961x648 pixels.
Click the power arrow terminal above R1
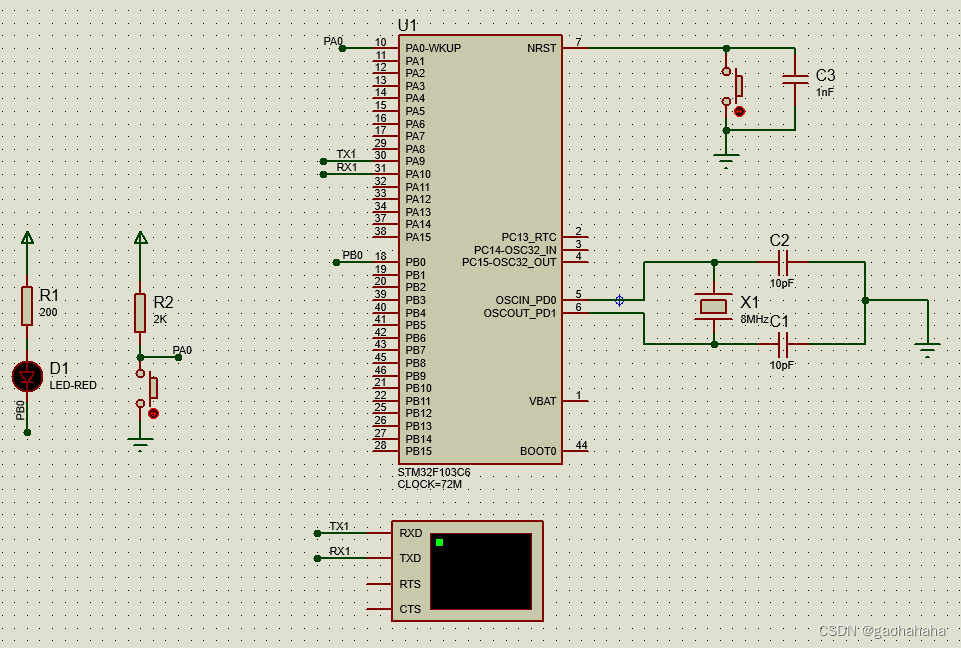click(26, 238)
